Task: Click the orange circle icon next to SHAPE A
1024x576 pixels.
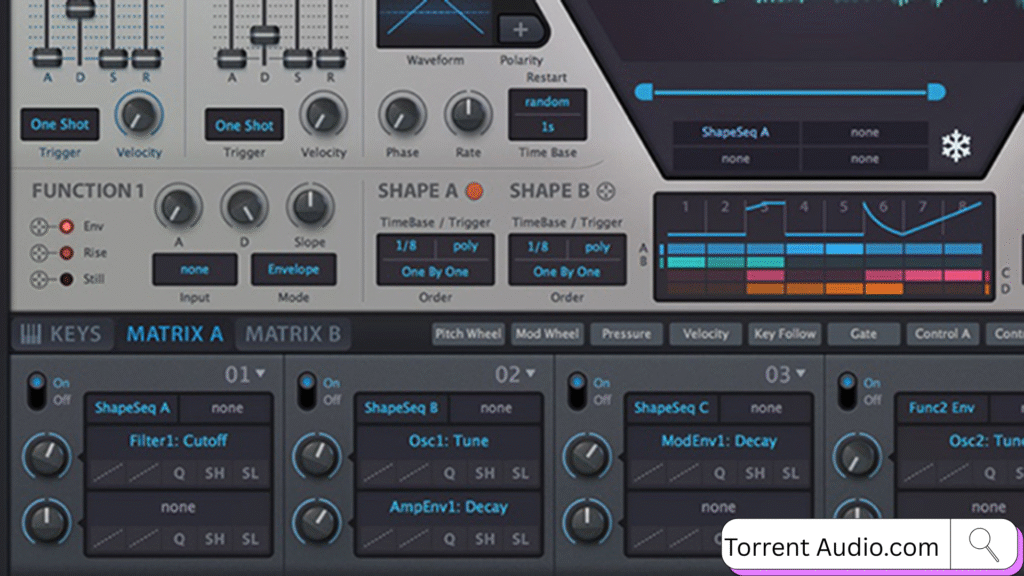Action: coord(474,191)
